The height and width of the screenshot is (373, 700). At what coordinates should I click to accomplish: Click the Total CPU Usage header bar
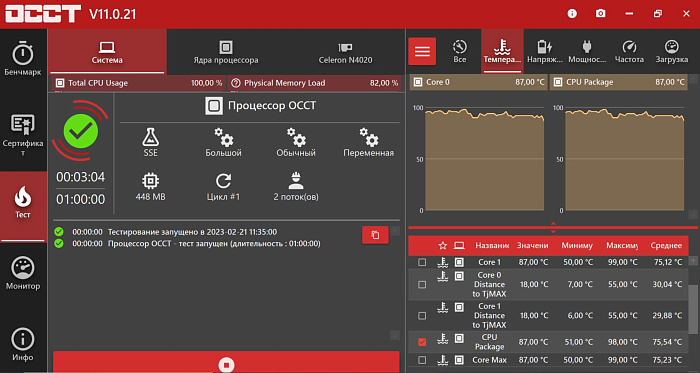click(x=139, y=83)
